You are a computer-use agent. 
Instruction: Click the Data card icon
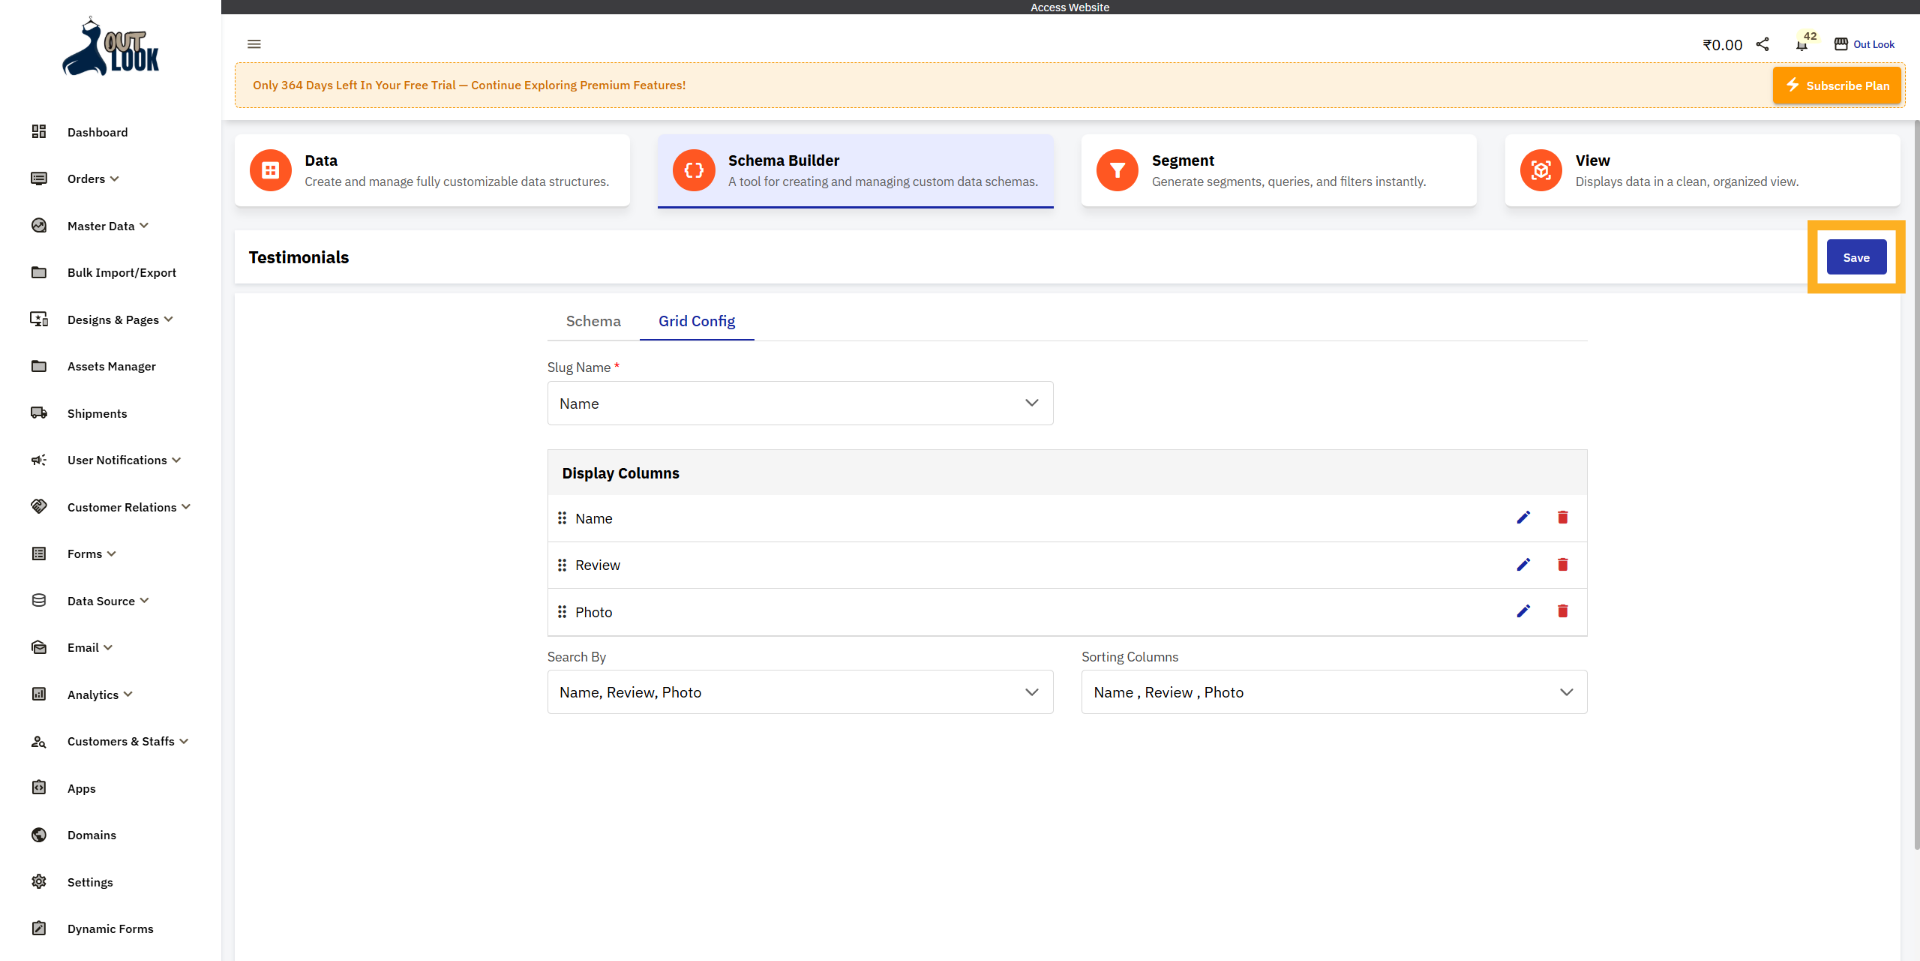(x=270, y=170)
